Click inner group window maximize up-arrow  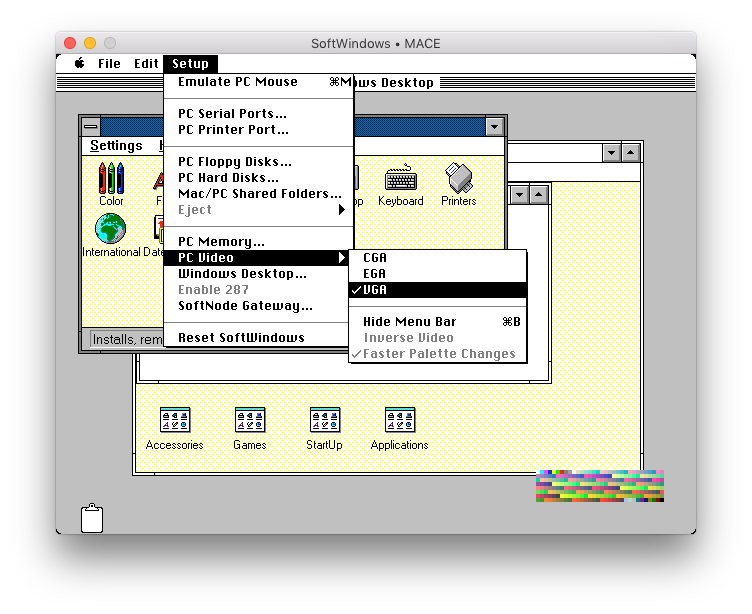[539, 195]
